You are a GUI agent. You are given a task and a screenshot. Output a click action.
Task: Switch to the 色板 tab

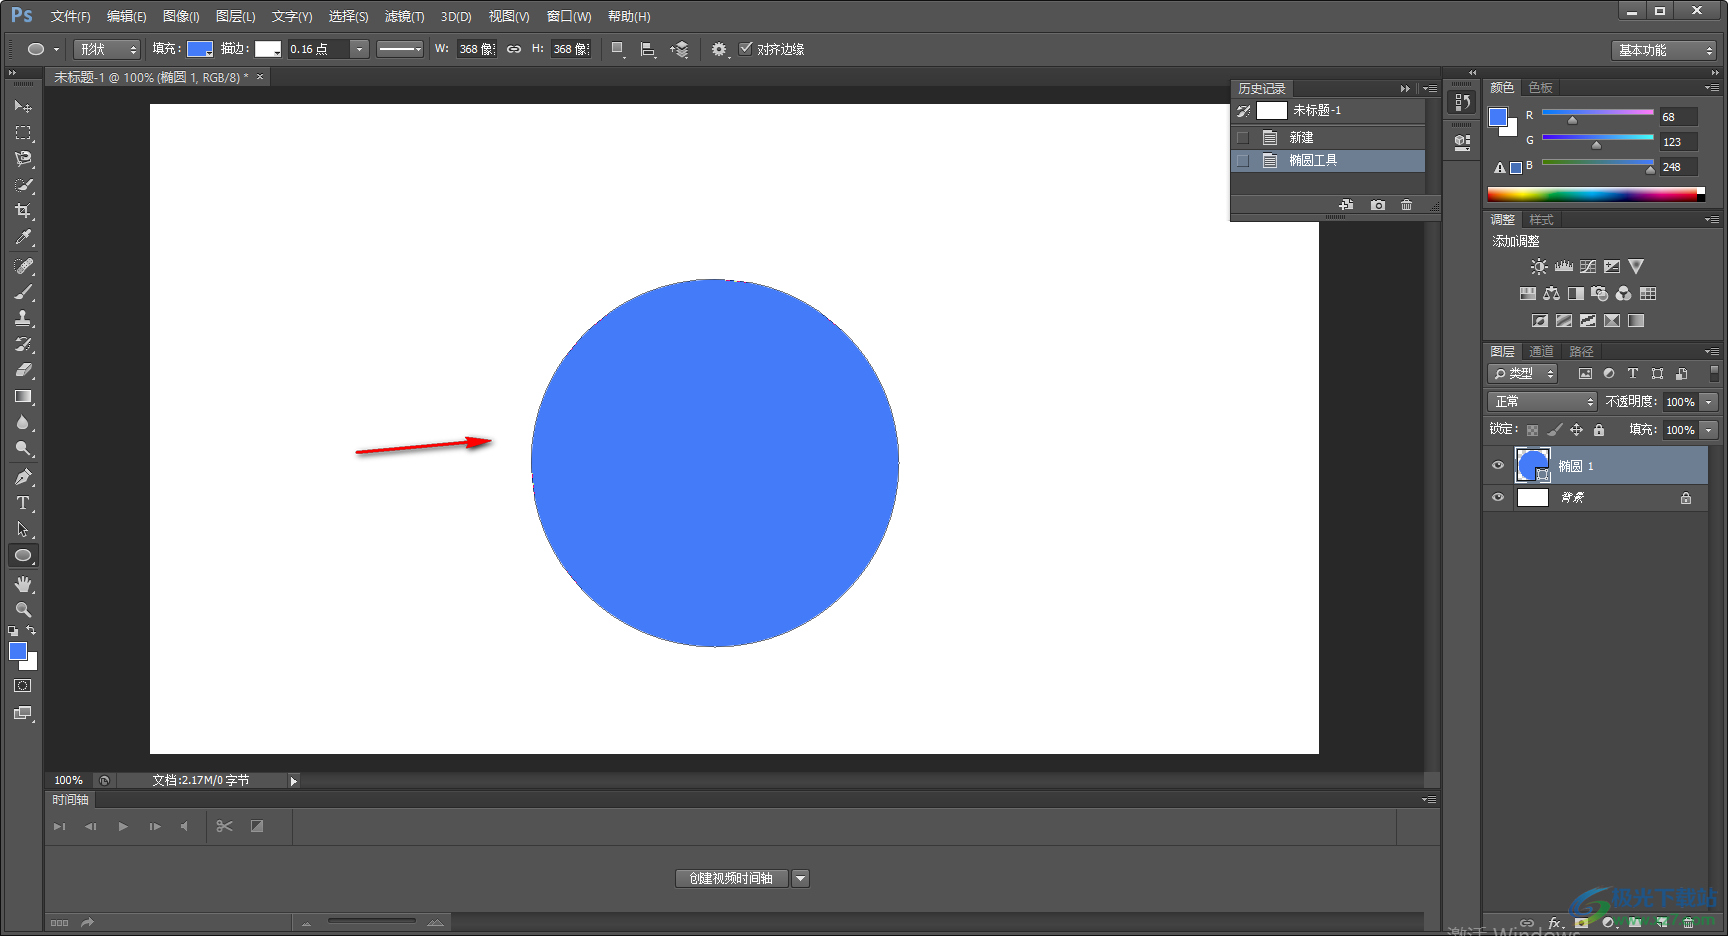[x=1541, y=88]
